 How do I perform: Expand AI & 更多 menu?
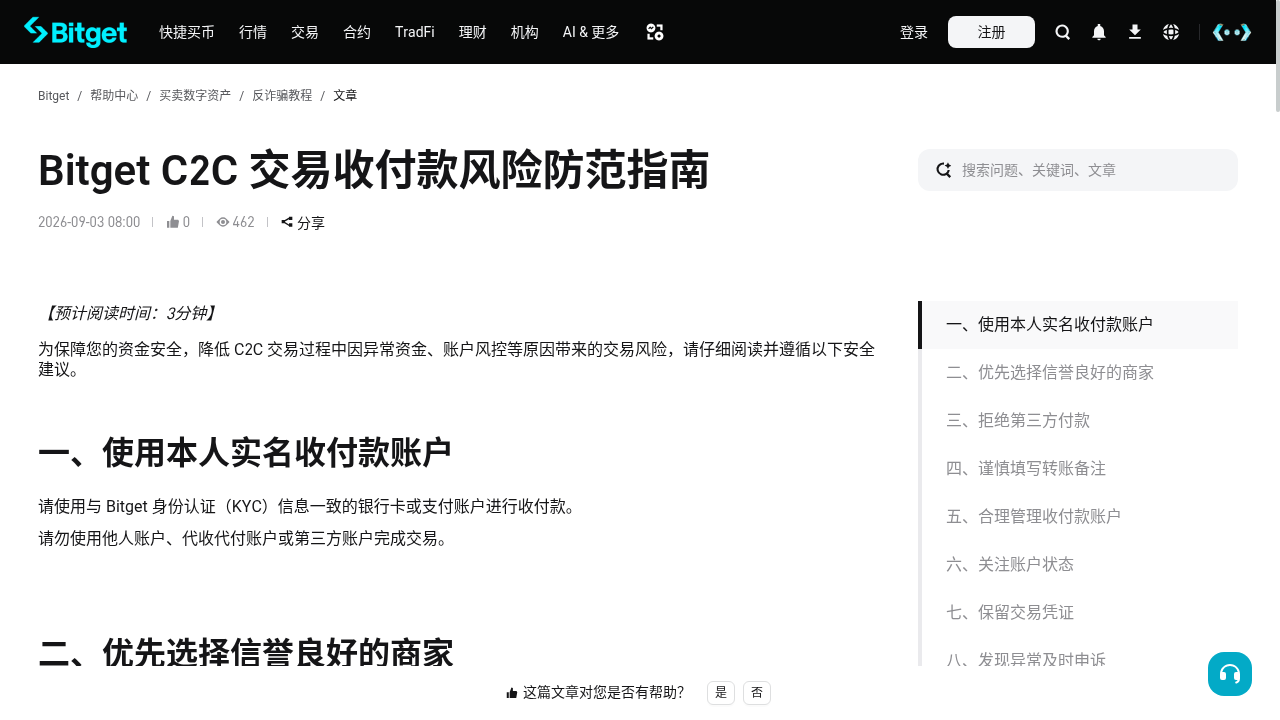pyautogui.click(x=591, y=32)
